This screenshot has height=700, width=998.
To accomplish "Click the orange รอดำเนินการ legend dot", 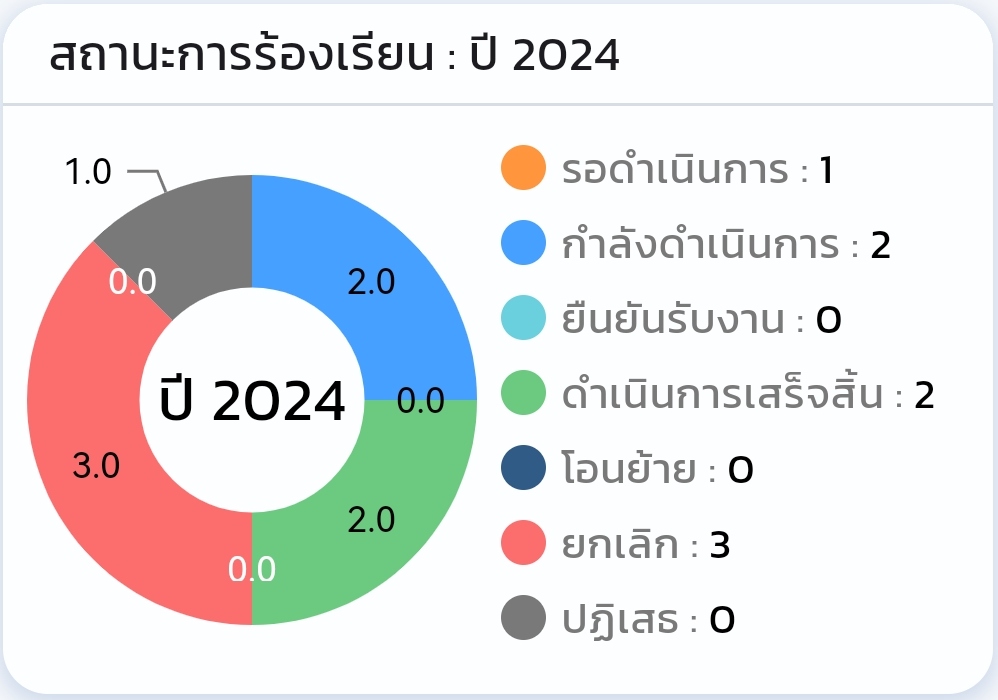I will (523, 168).
